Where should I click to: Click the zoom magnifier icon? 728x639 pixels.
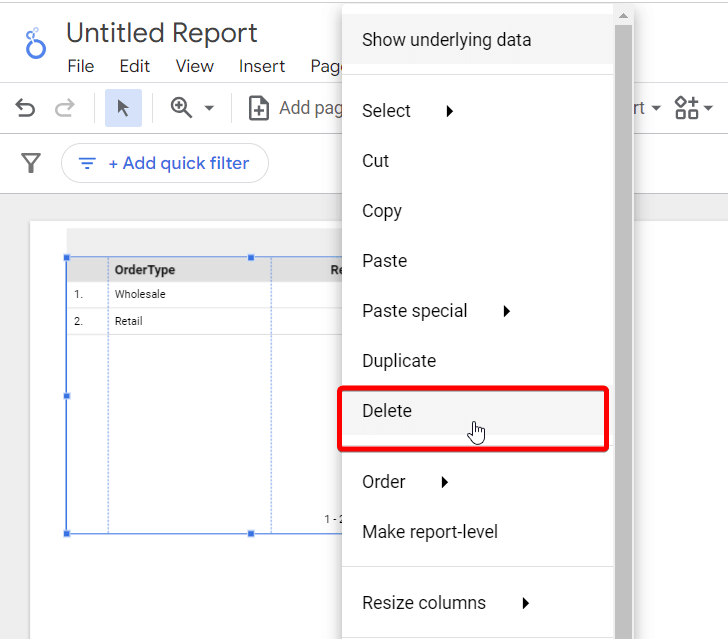coord(181,108)
